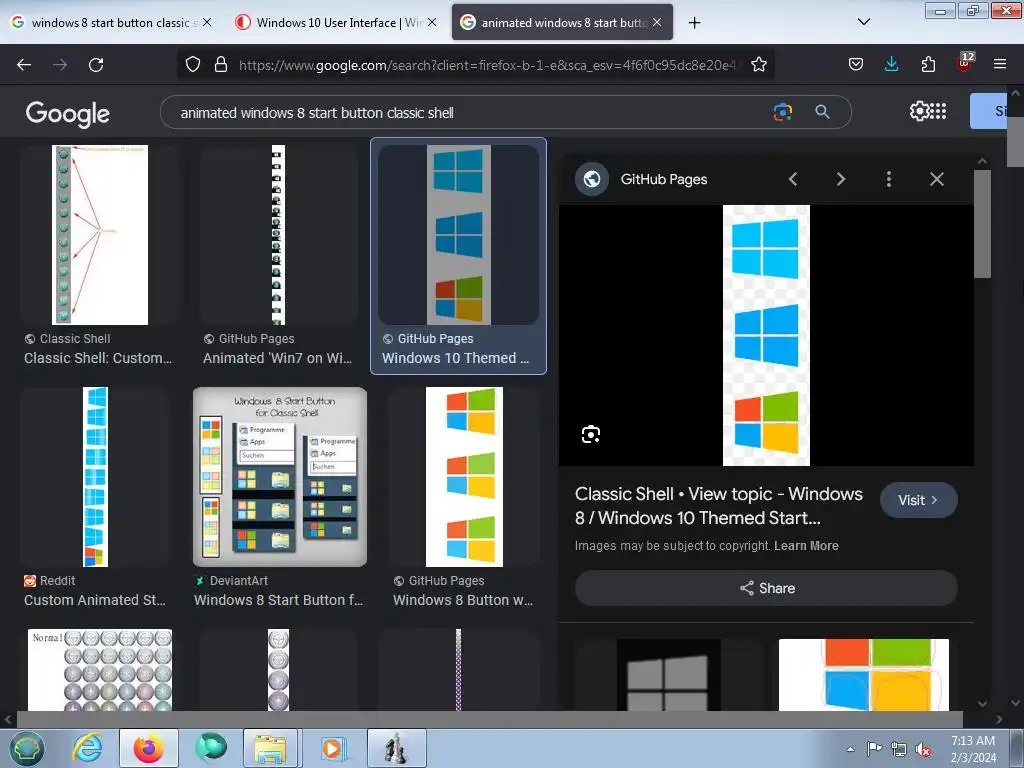Open the Action Center flag tray icon
This screenshot has height=768, width=1024.
click(874, 749)
